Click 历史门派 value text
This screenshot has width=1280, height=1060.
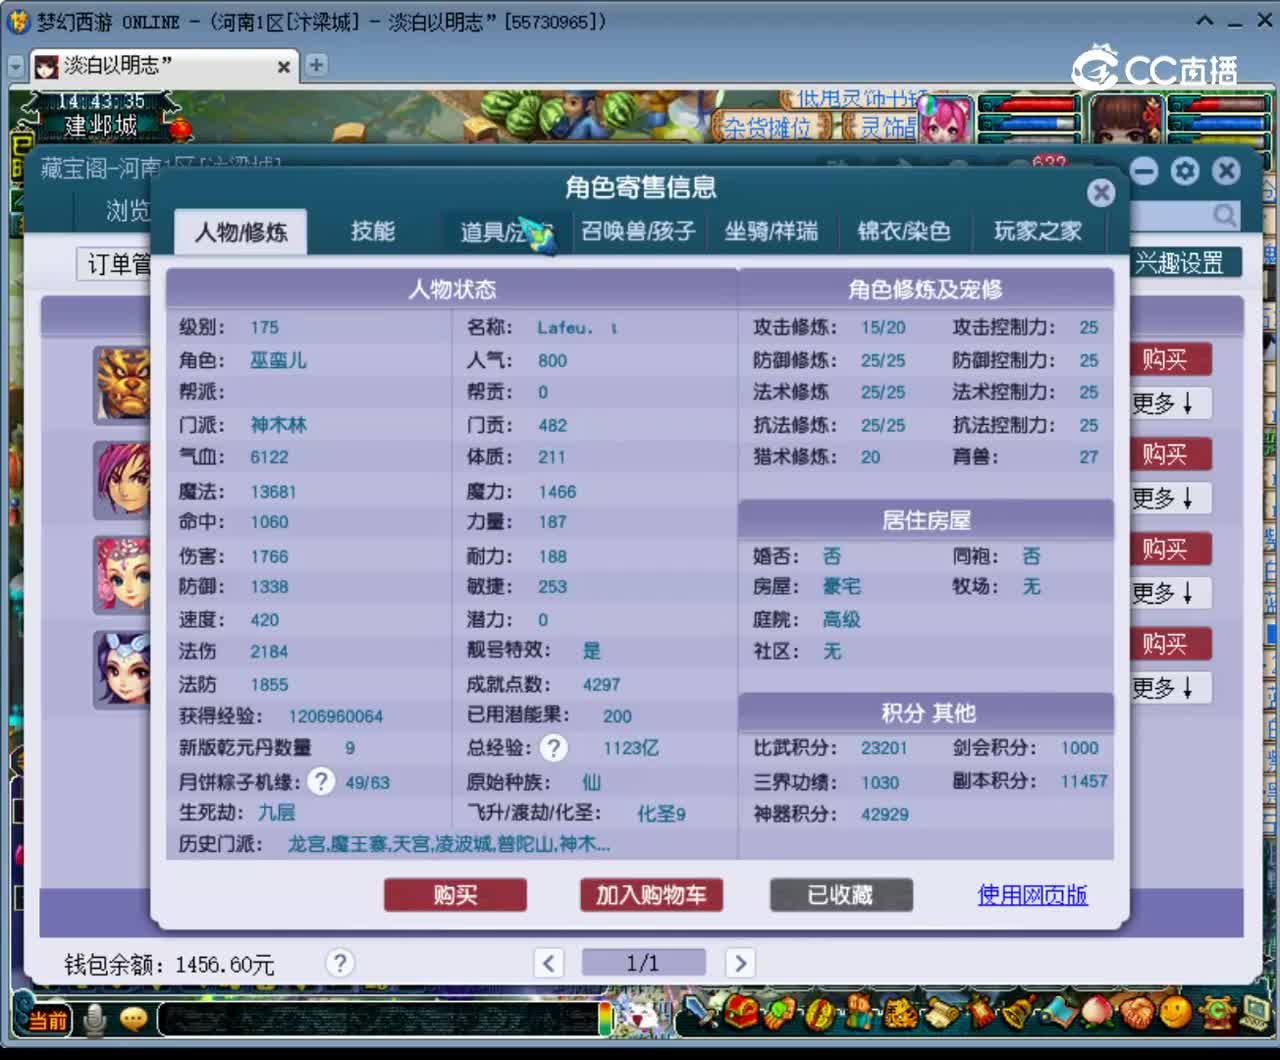pos(448,844)
